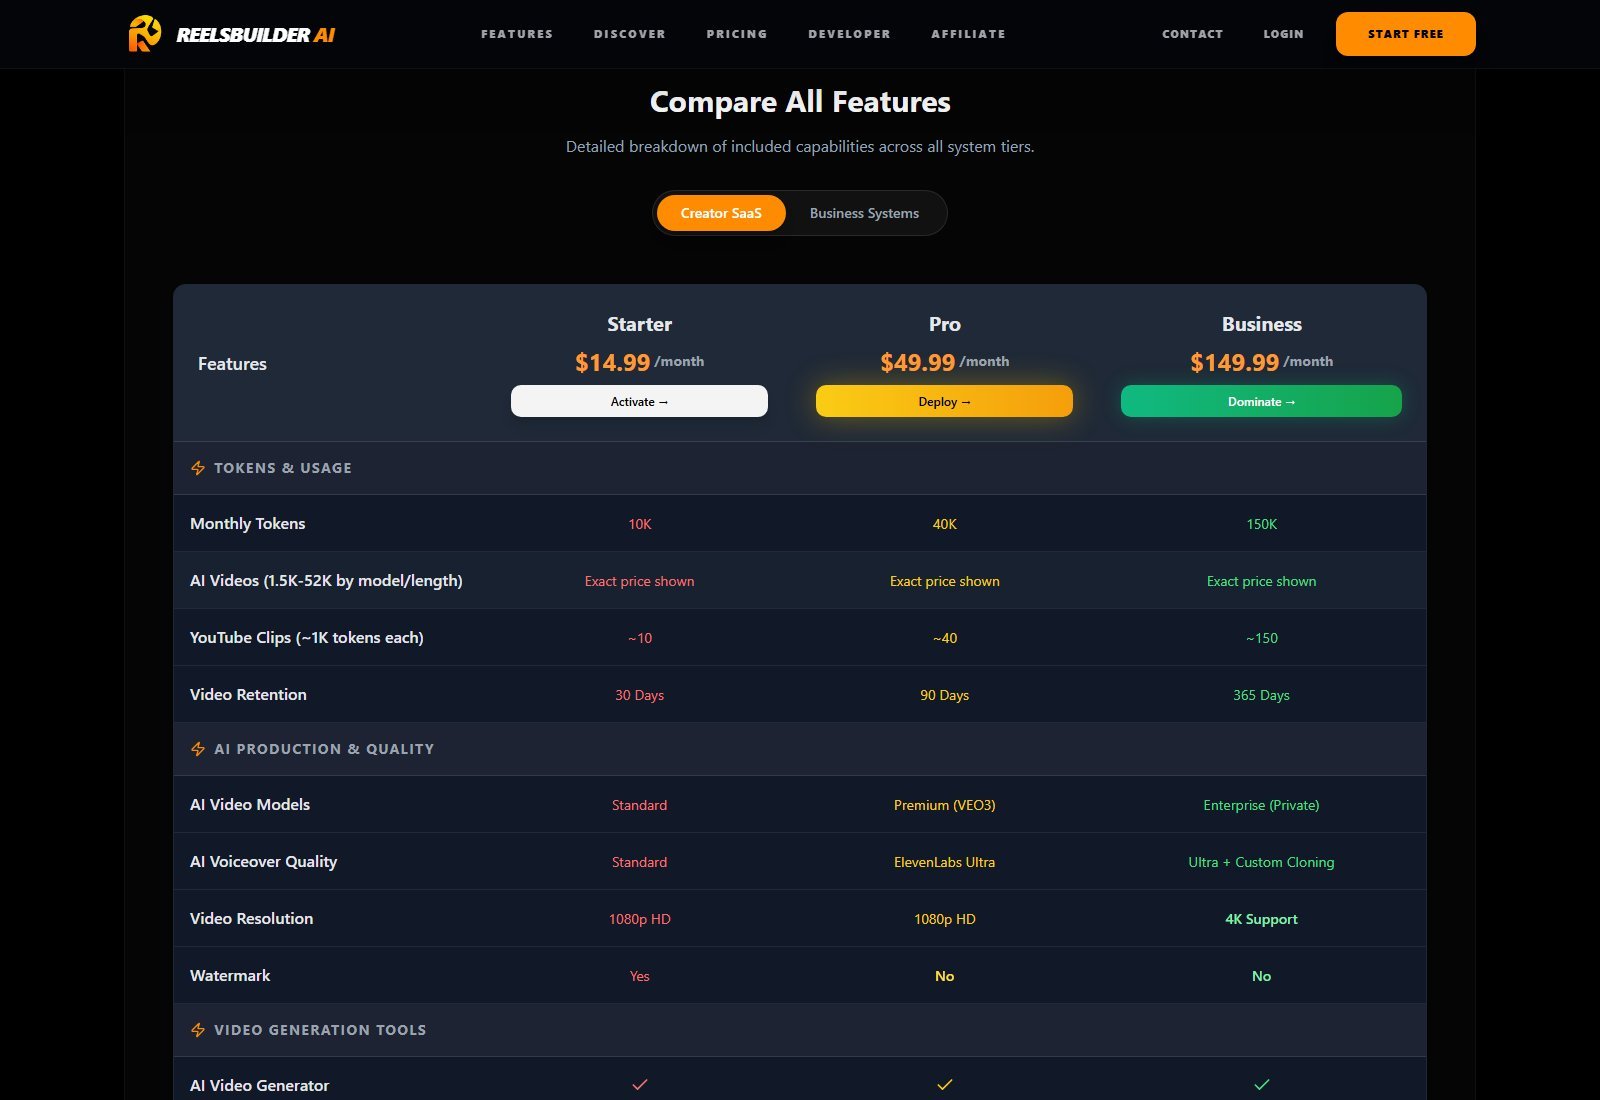Click the Business plan Dominate button
This screenshot has width=1600, height=1100.
point(1262,401)
